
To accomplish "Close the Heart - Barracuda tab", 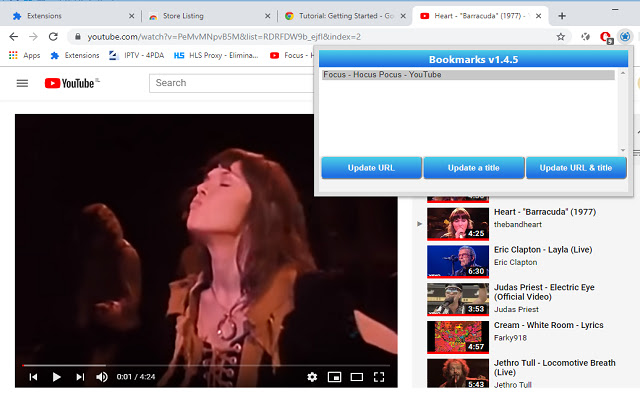I will point(538,16).
